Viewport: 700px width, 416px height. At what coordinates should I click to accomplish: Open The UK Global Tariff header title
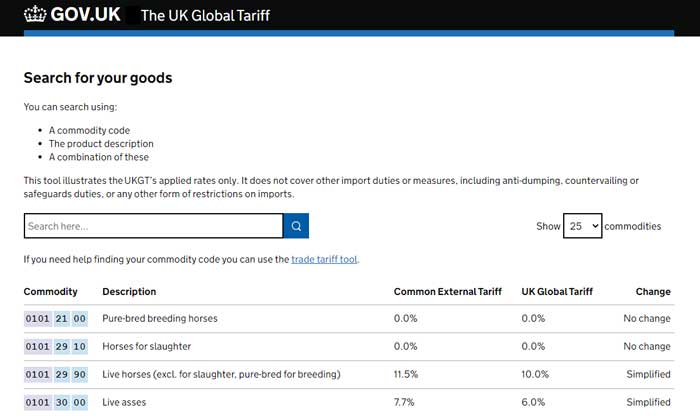205,16
